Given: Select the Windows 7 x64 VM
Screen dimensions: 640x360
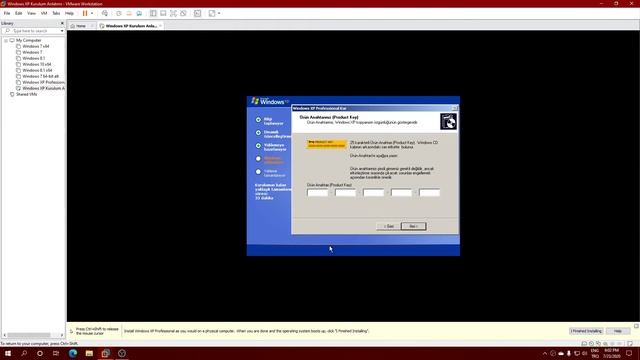Looking at the screenshot, I should point(36,47).
